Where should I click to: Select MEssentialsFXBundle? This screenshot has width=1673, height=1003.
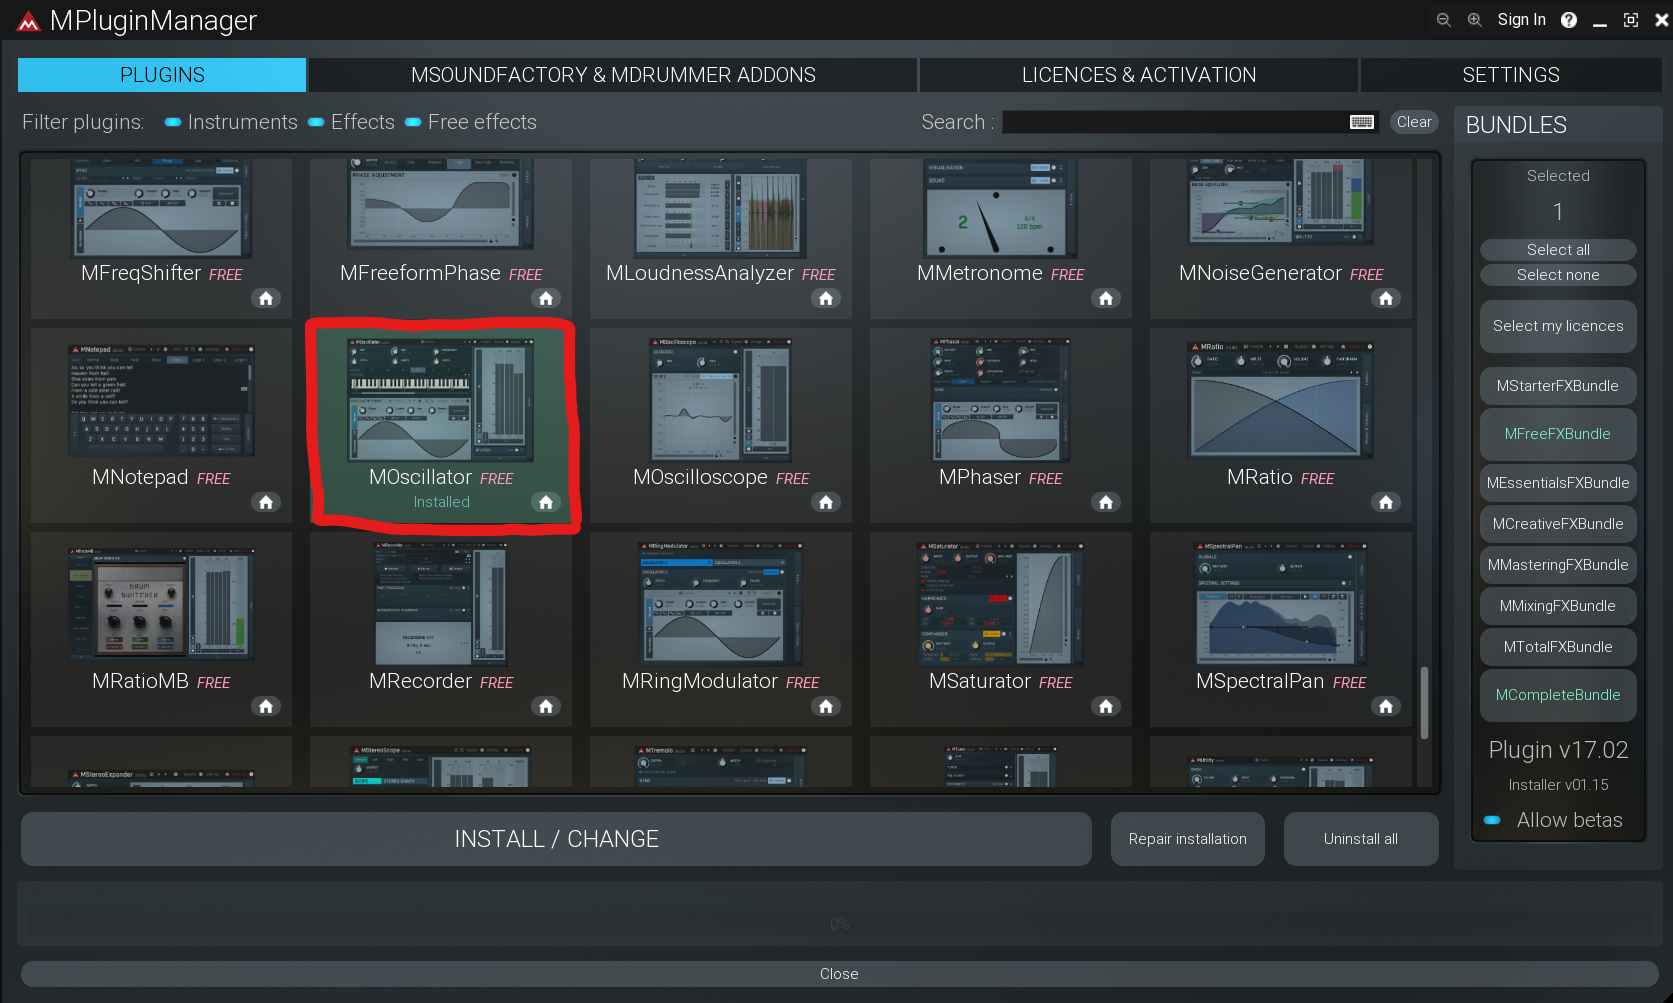pos(1558,483)
